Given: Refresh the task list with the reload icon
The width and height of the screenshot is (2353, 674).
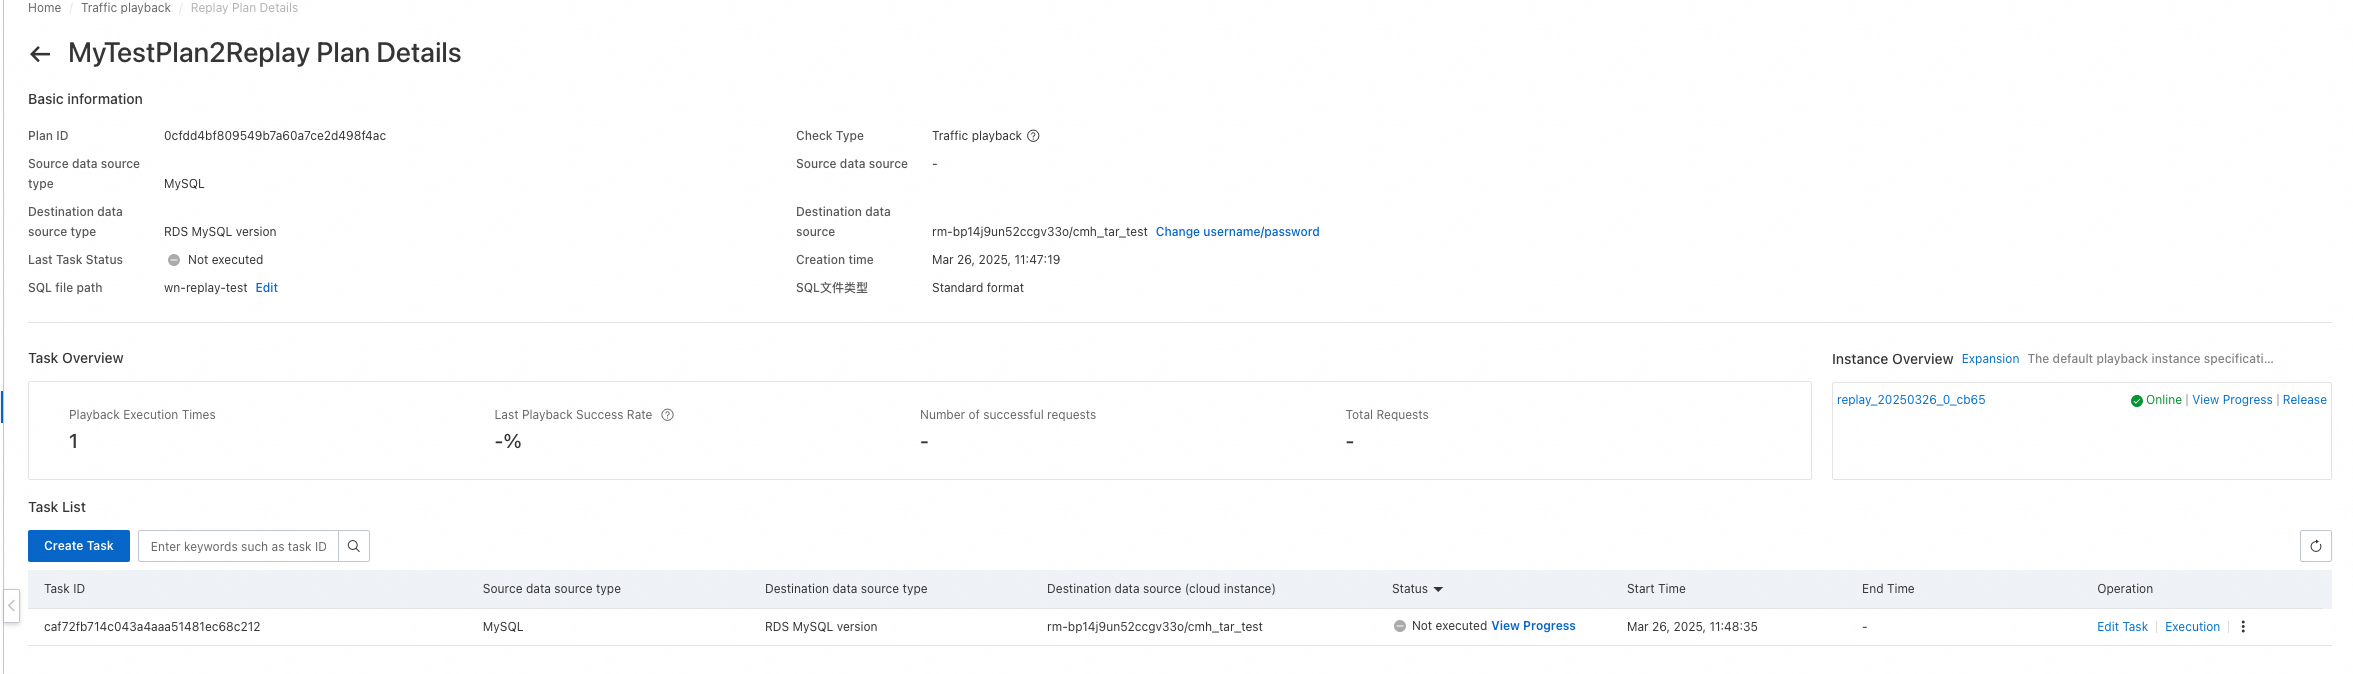Looking at the screenshot, I should click(x=2315, y=546).
